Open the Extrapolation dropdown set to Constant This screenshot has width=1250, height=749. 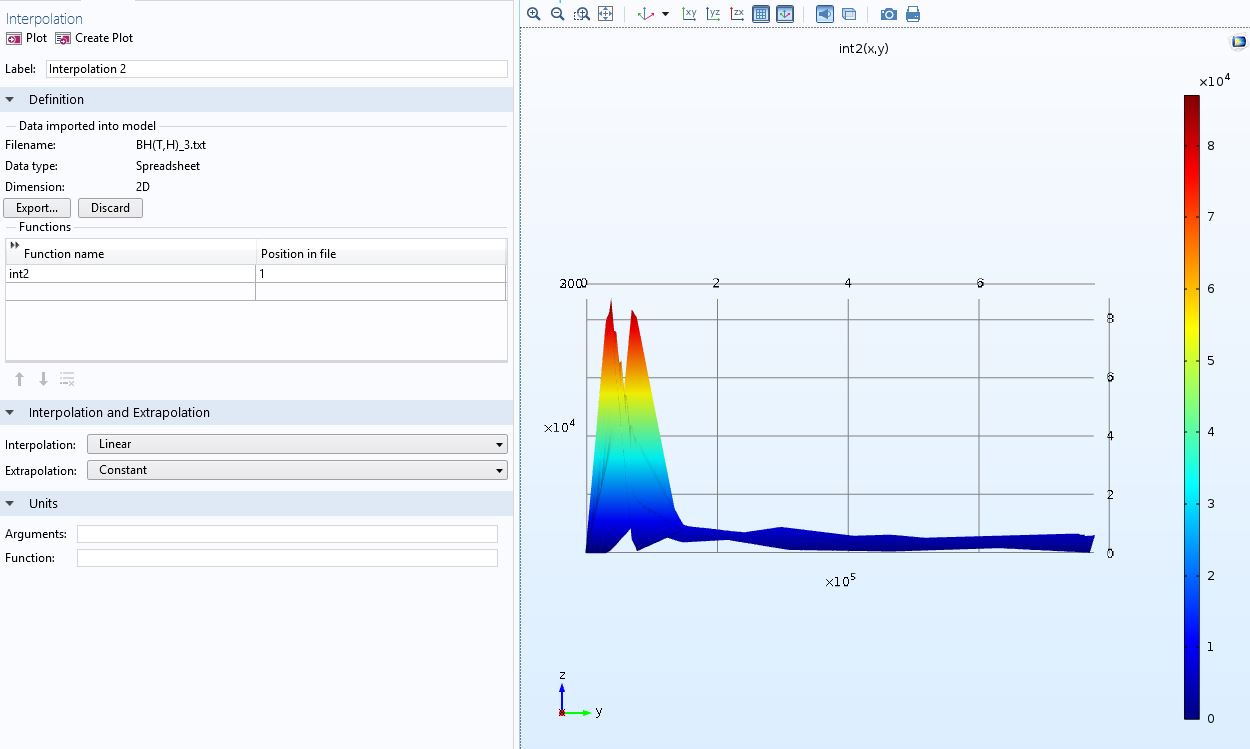point(296,470)
